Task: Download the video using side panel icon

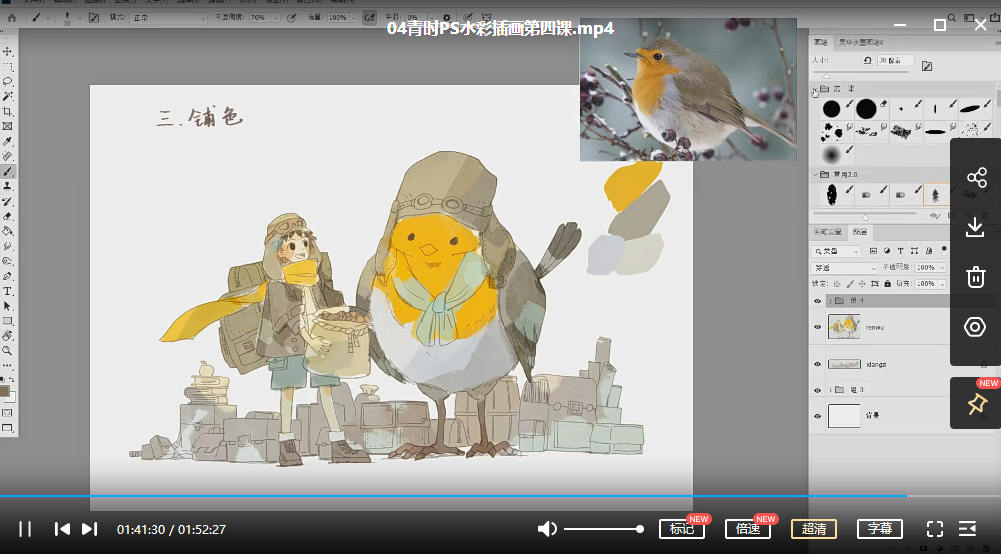Action: coord(976,228)
